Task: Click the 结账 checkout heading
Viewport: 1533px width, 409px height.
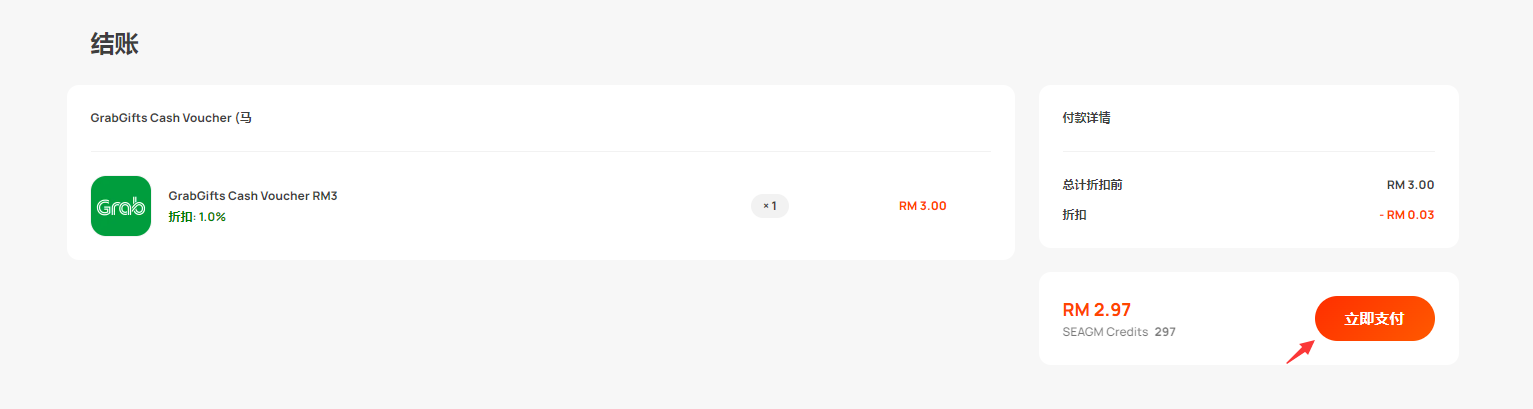Action: (x=115, y=44)
